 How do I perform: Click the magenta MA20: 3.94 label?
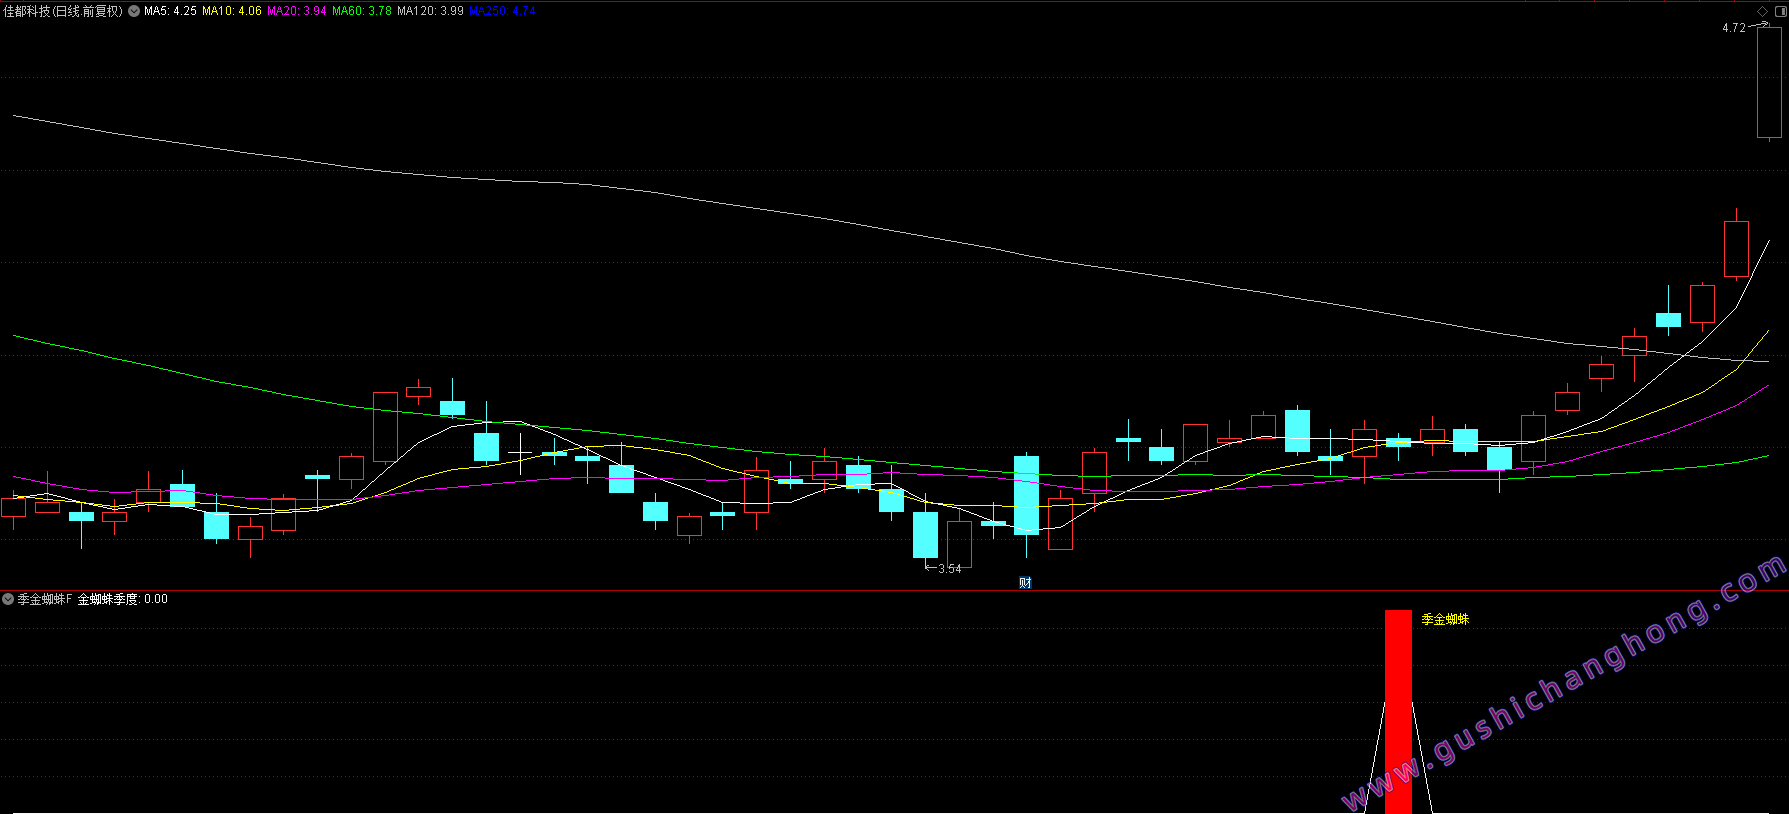(297, 11)
